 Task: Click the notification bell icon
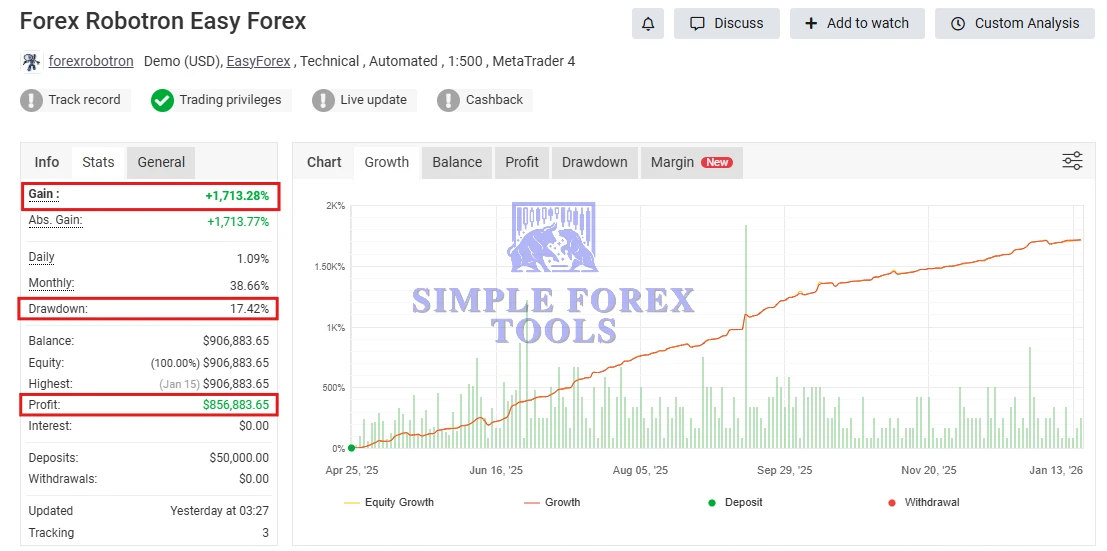tap(648, 23)
